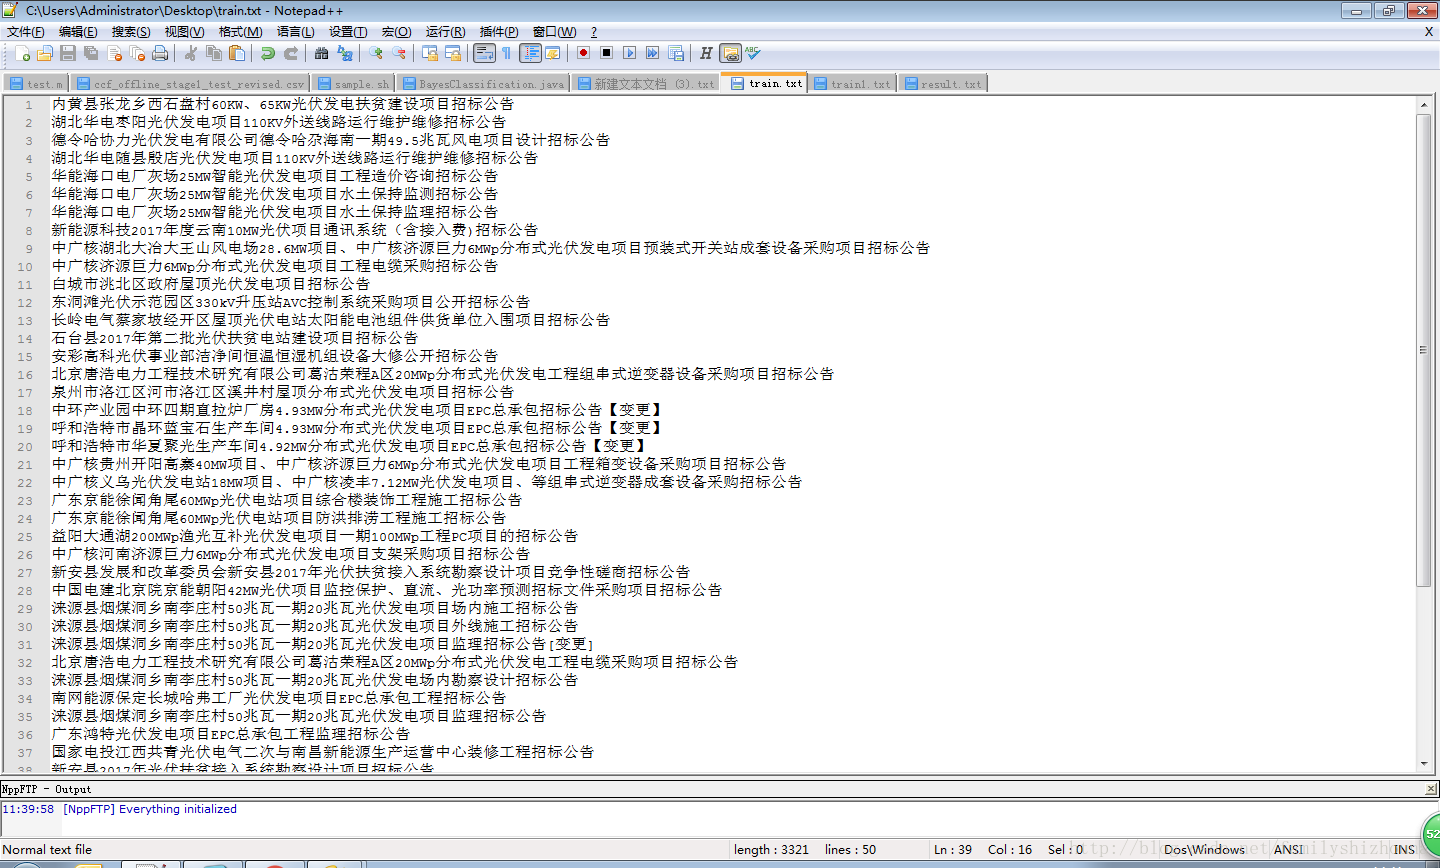1440x868 pixels.
Task: Open the 搜索(S) menu
Action: 131,32
